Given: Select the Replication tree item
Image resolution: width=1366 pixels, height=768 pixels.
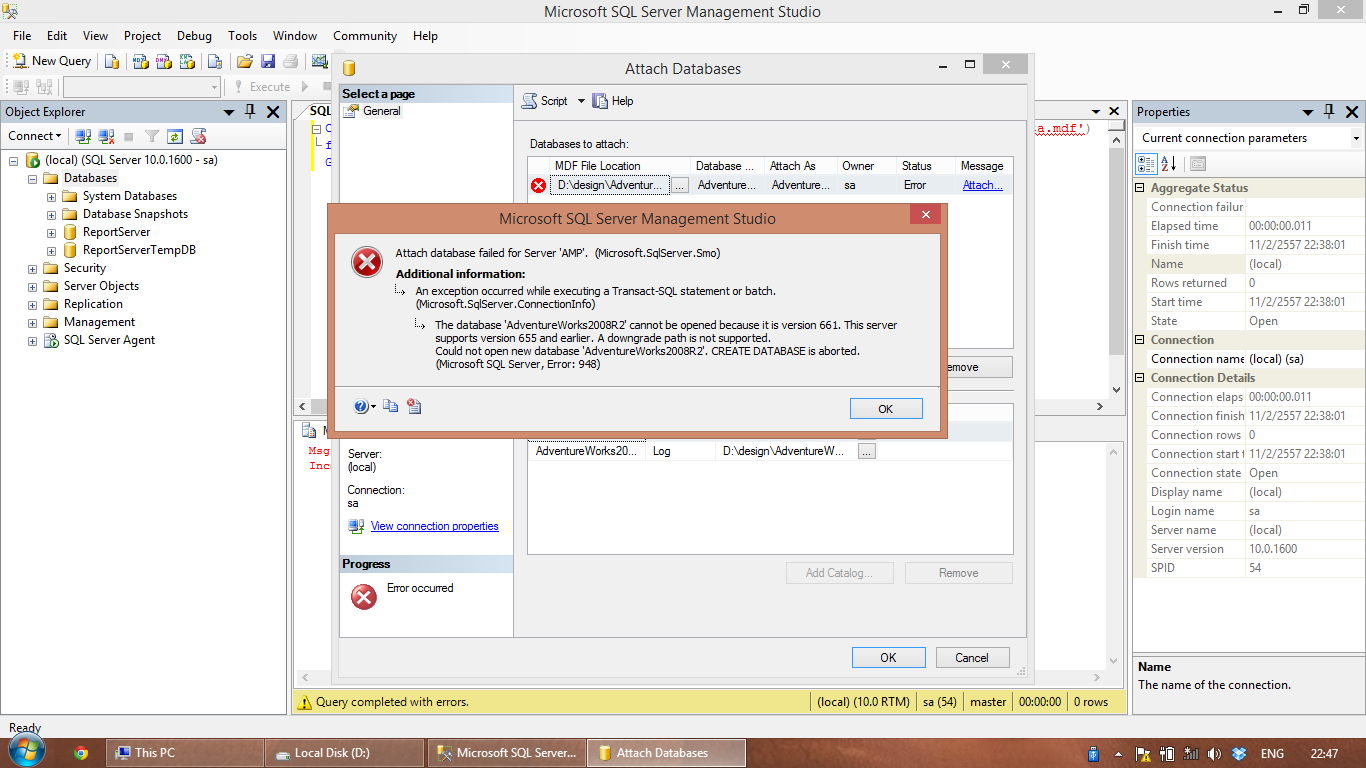Looking at the screenshot, I should 93,304.
